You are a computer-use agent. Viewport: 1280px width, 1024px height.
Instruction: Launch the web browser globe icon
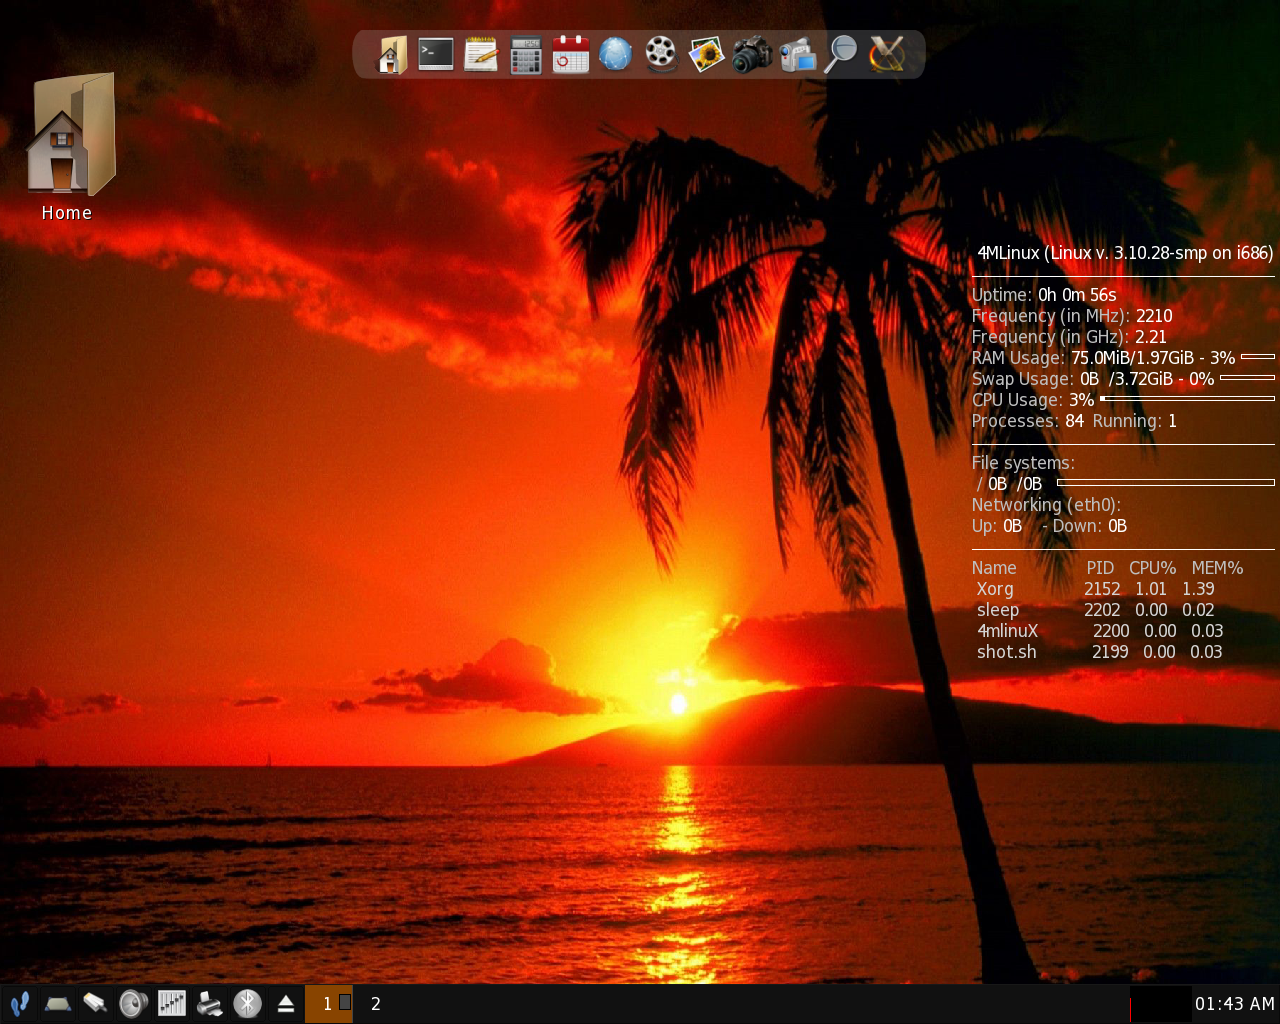click(x=616, y=54)
